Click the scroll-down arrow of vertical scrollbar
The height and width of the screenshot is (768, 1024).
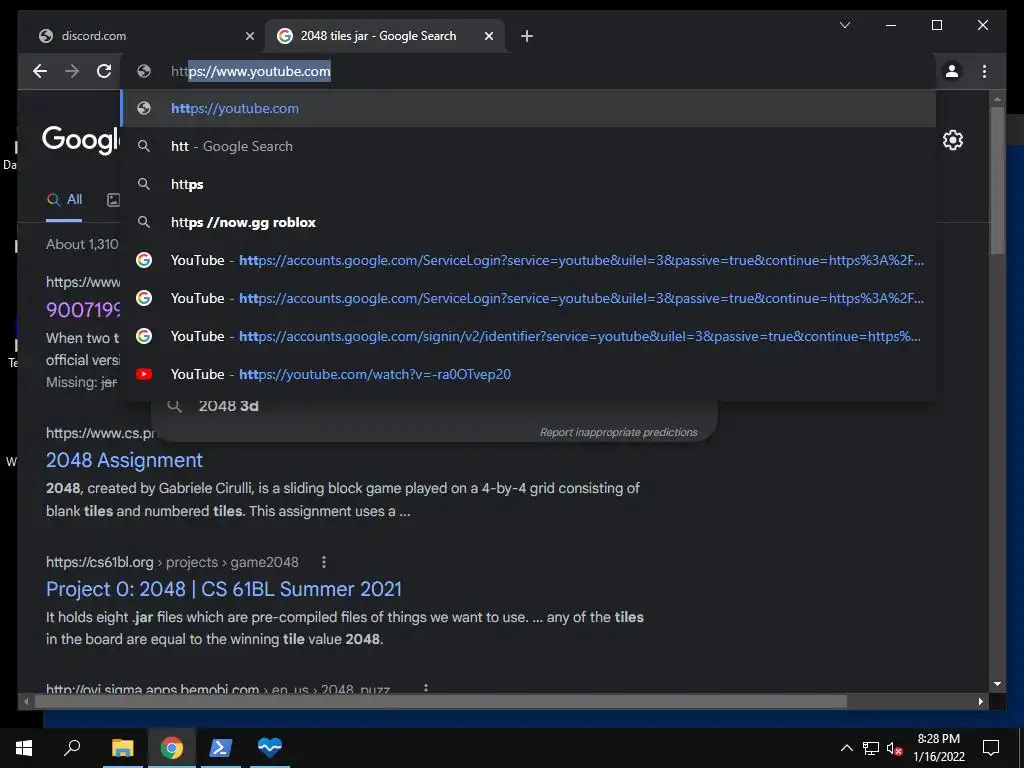coord(997,684)
